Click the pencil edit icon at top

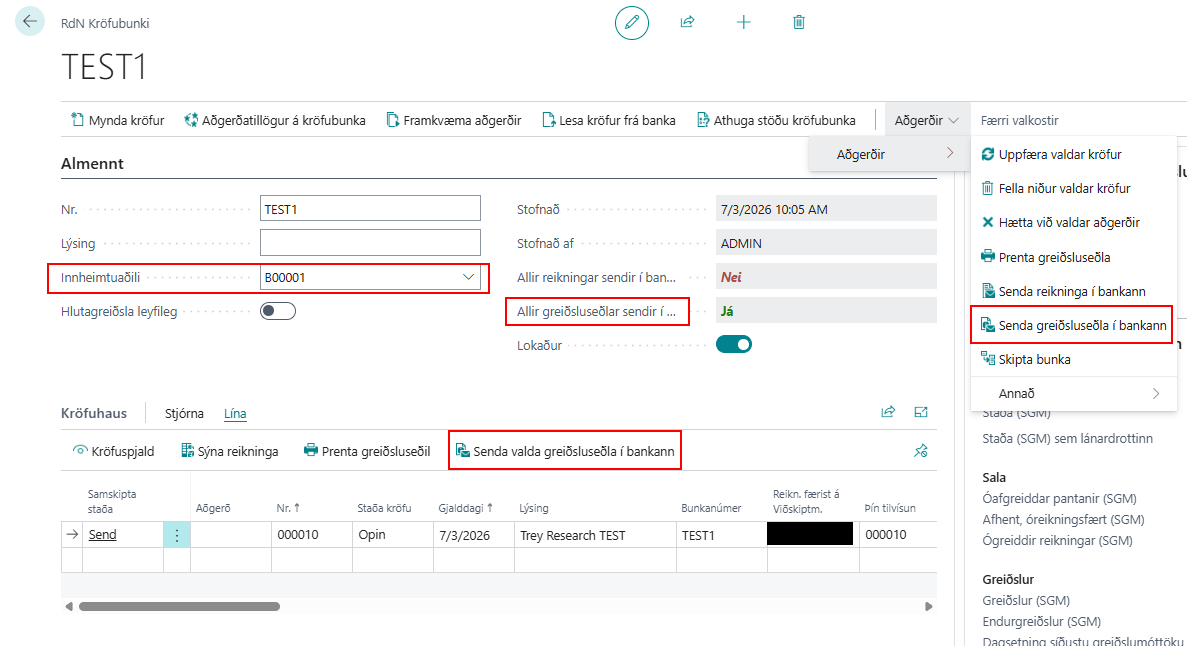(631, 23)
